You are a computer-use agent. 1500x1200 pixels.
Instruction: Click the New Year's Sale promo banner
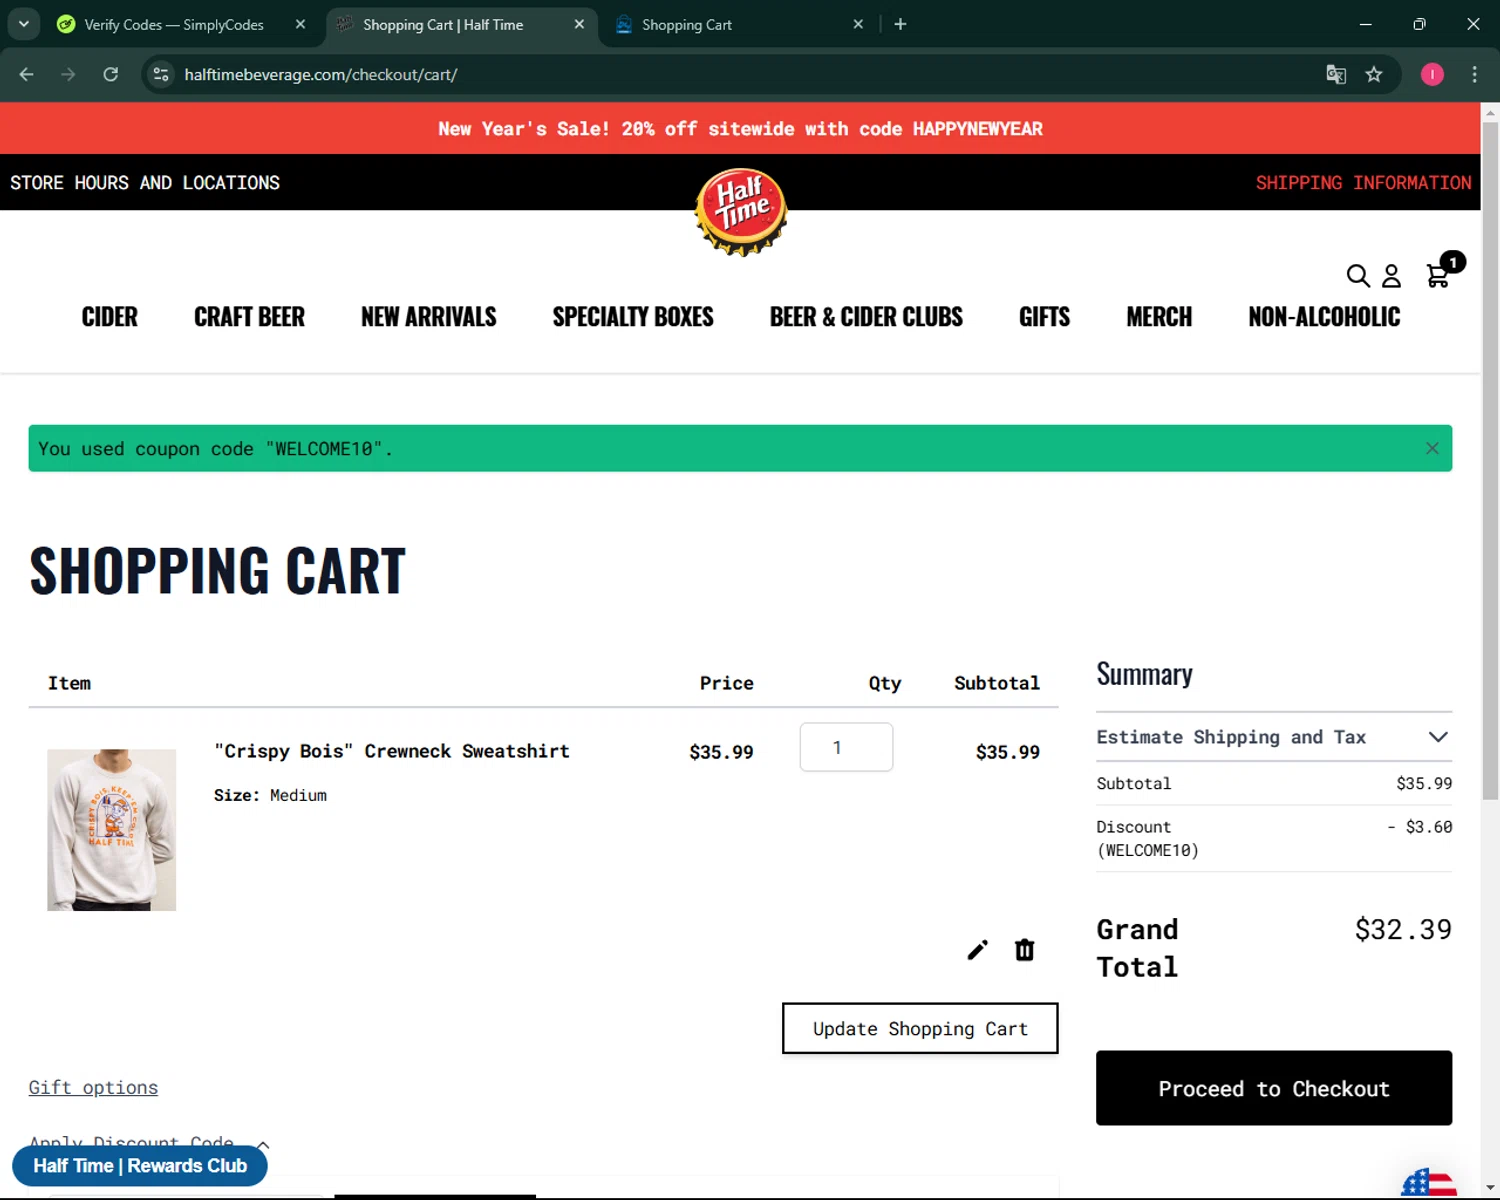740,129
